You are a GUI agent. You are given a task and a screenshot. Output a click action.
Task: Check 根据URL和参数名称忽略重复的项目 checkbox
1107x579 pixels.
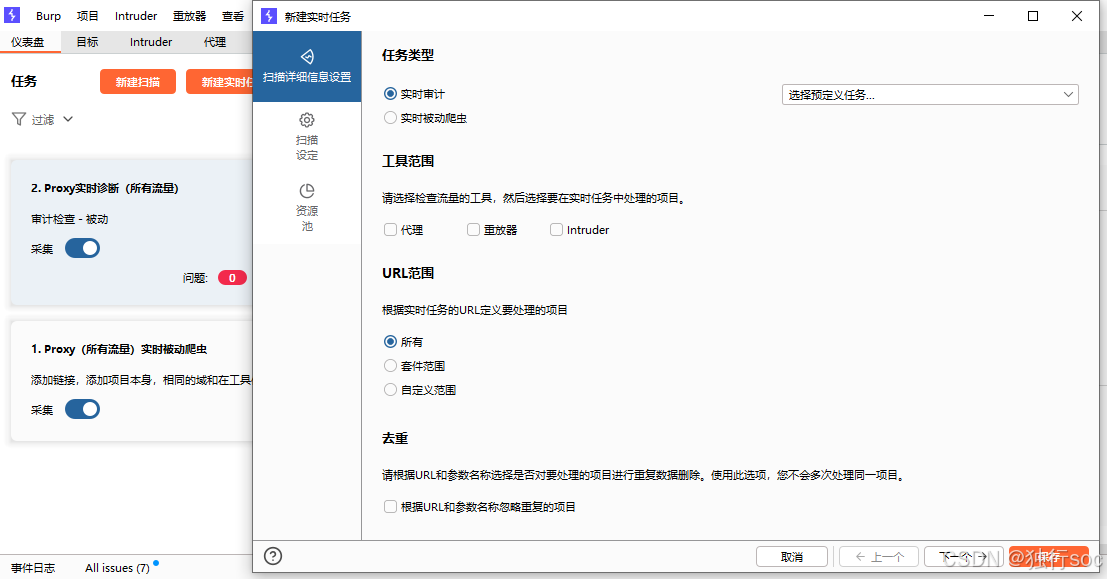[390, 506]
